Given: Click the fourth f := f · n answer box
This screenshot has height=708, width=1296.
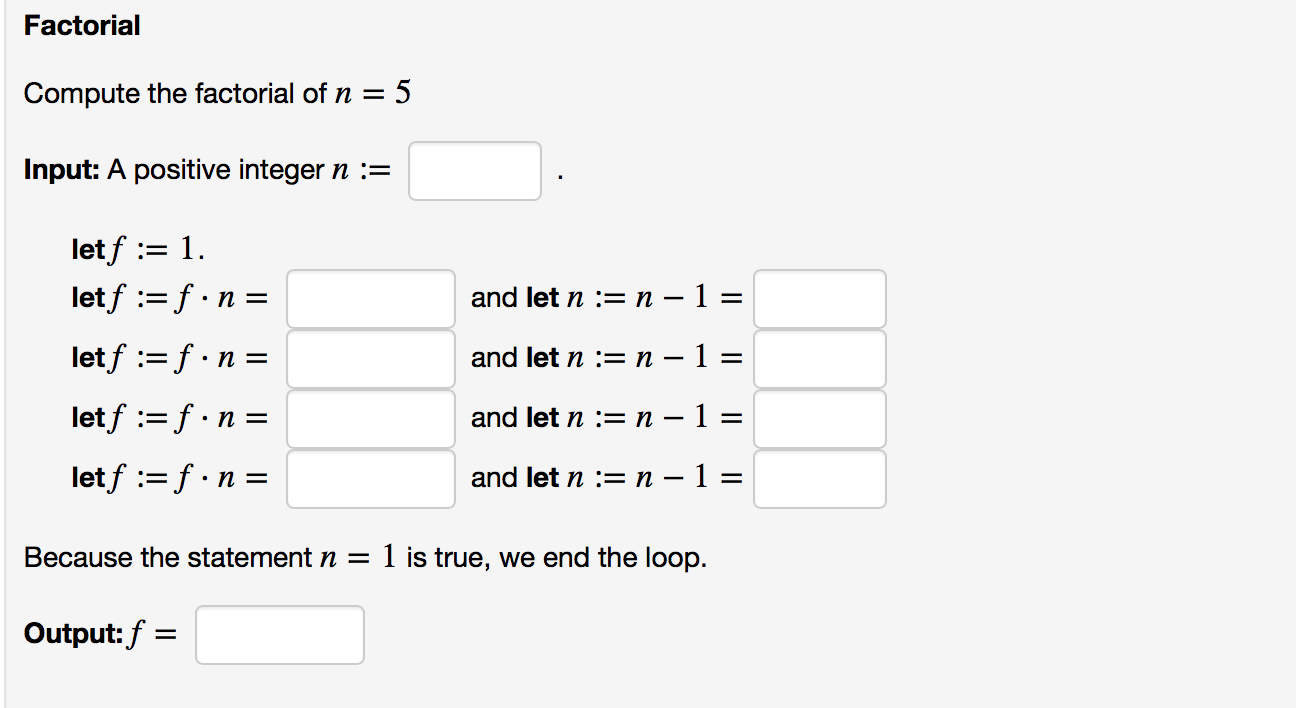Looking at the screenshot, I should click(370, 478).
